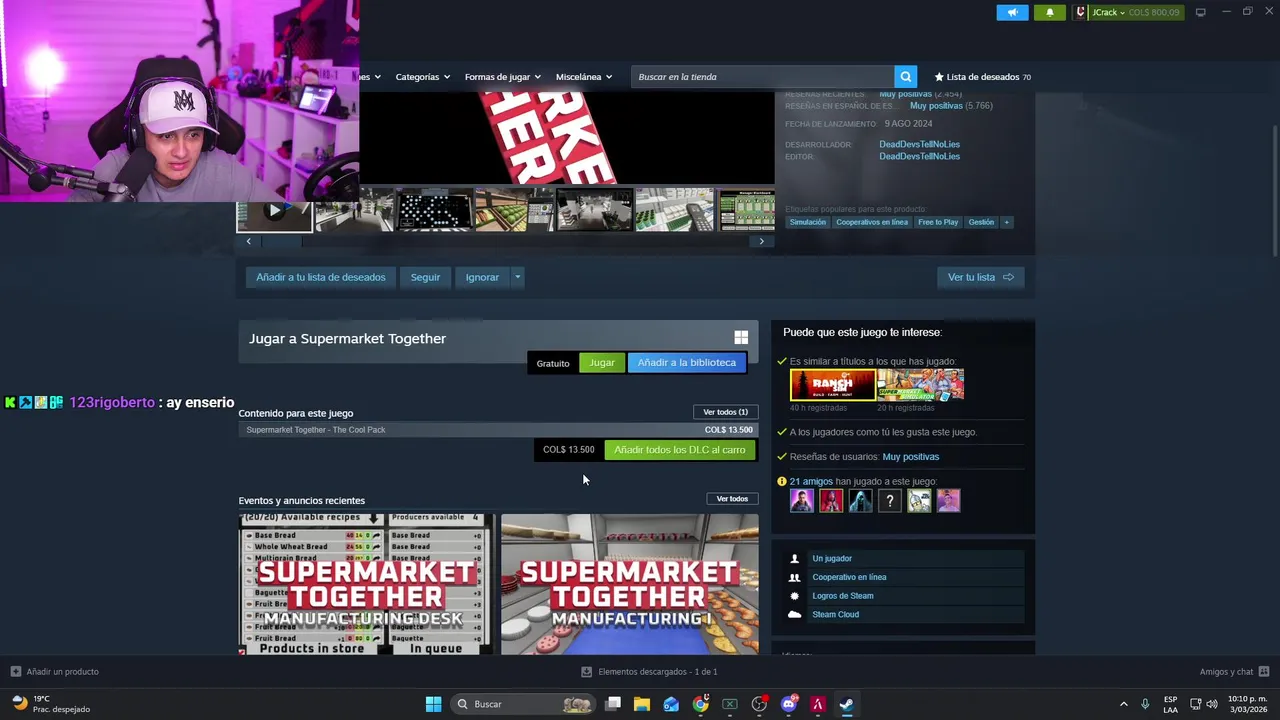1280x720 pixels.
Task: Click Ver todos for recent events
Action: click(x=732, y=499)
